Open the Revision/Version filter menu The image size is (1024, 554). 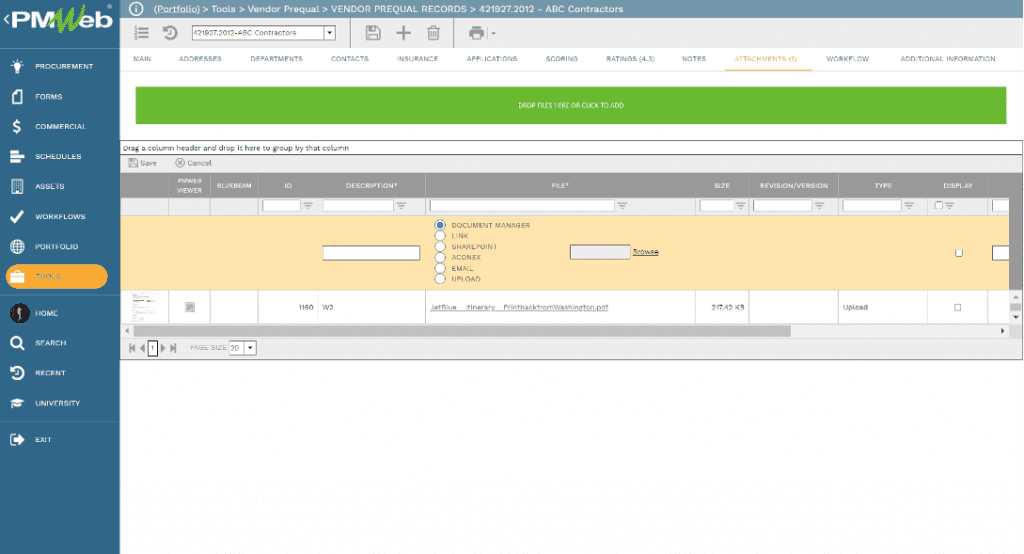point(819,206)
